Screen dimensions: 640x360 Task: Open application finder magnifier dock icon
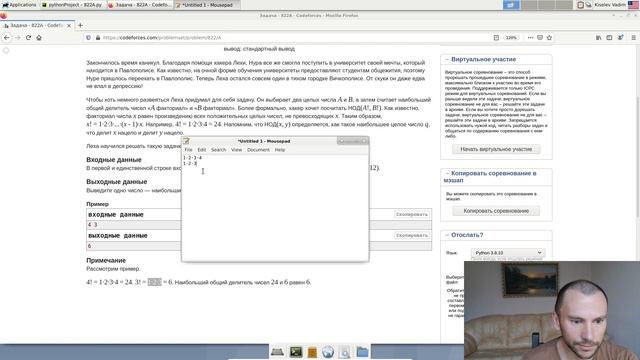pyautogui.click(x=344, y=352)
